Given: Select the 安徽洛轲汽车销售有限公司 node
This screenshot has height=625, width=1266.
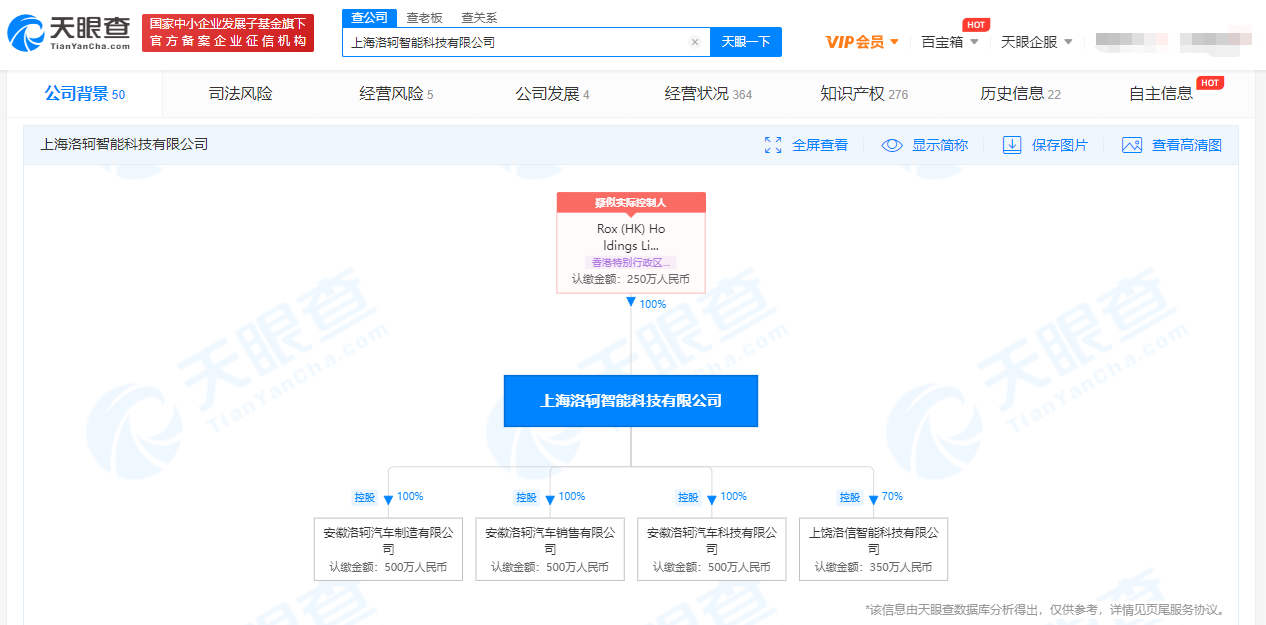Looking at the screenshot, I should [550, 549].
